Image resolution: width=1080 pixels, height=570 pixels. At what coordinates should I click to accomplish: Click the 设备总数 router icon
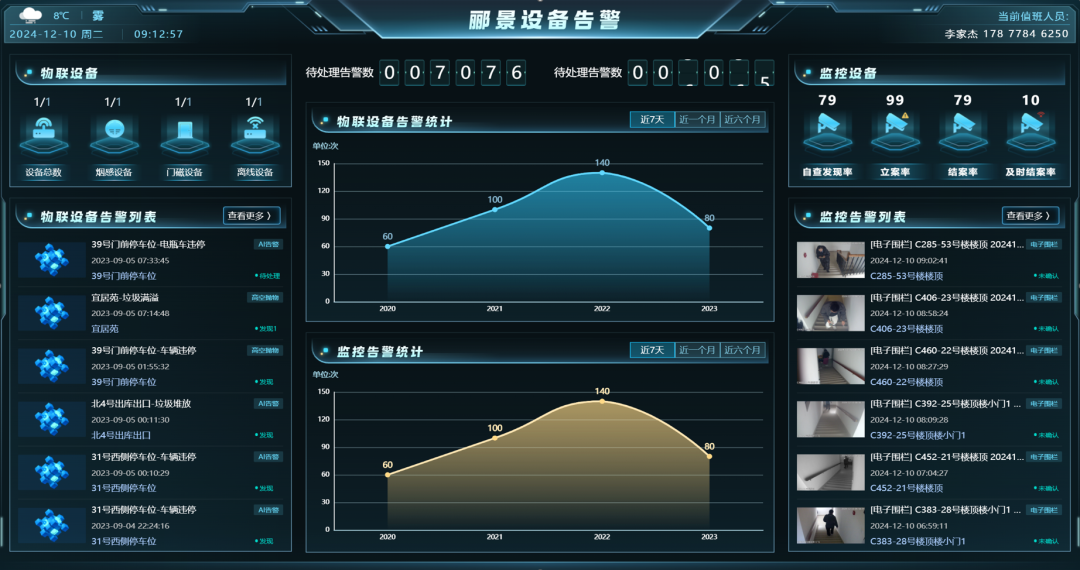point(43,131)
